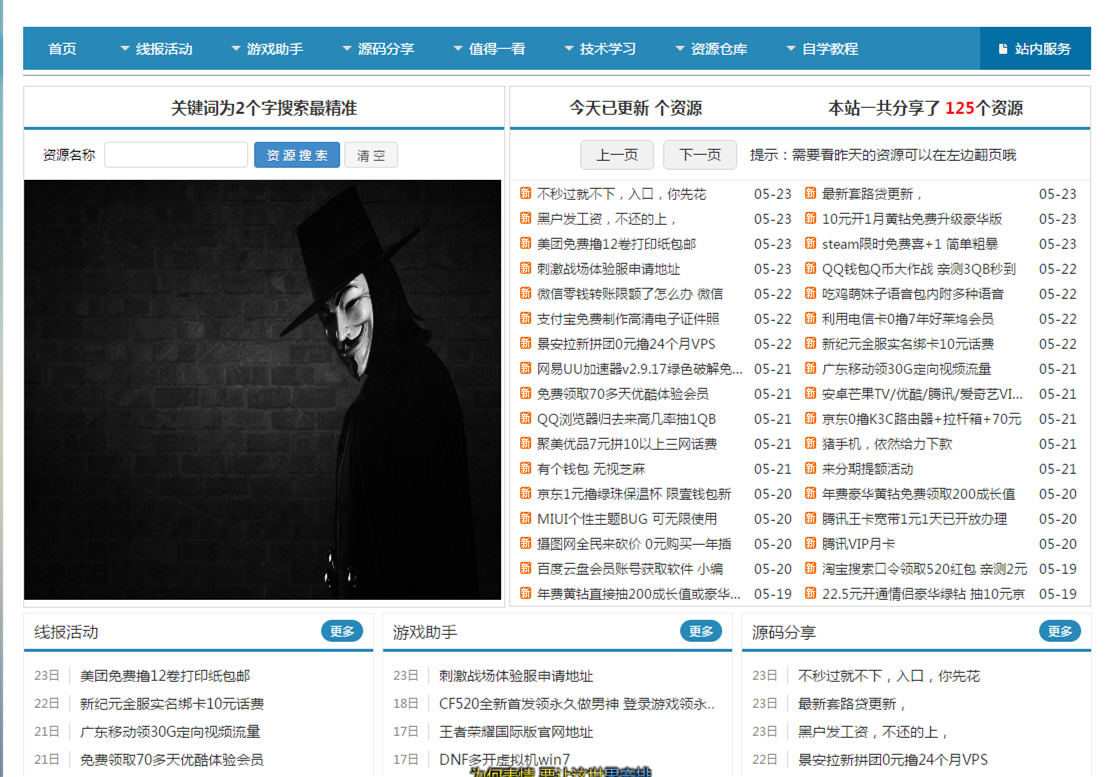Click the 新 badge next to 有个钱包 无视芝麻

[x=525, y=469]
